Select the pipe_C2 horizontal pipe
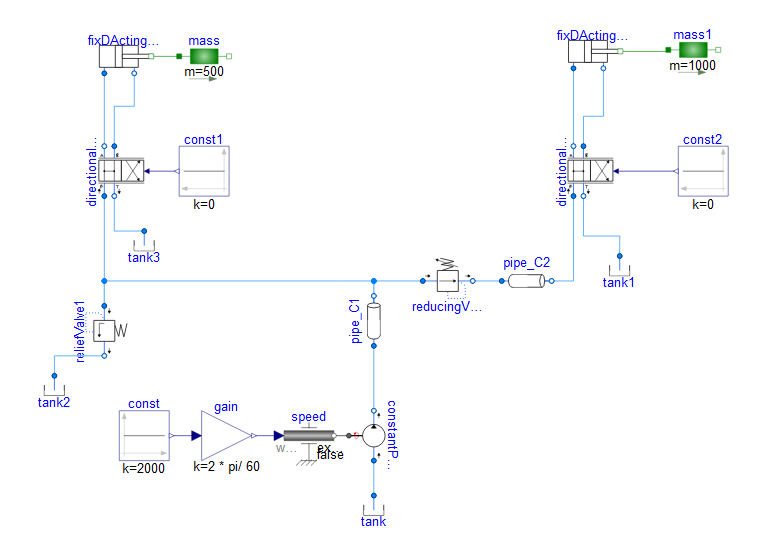 526,281
